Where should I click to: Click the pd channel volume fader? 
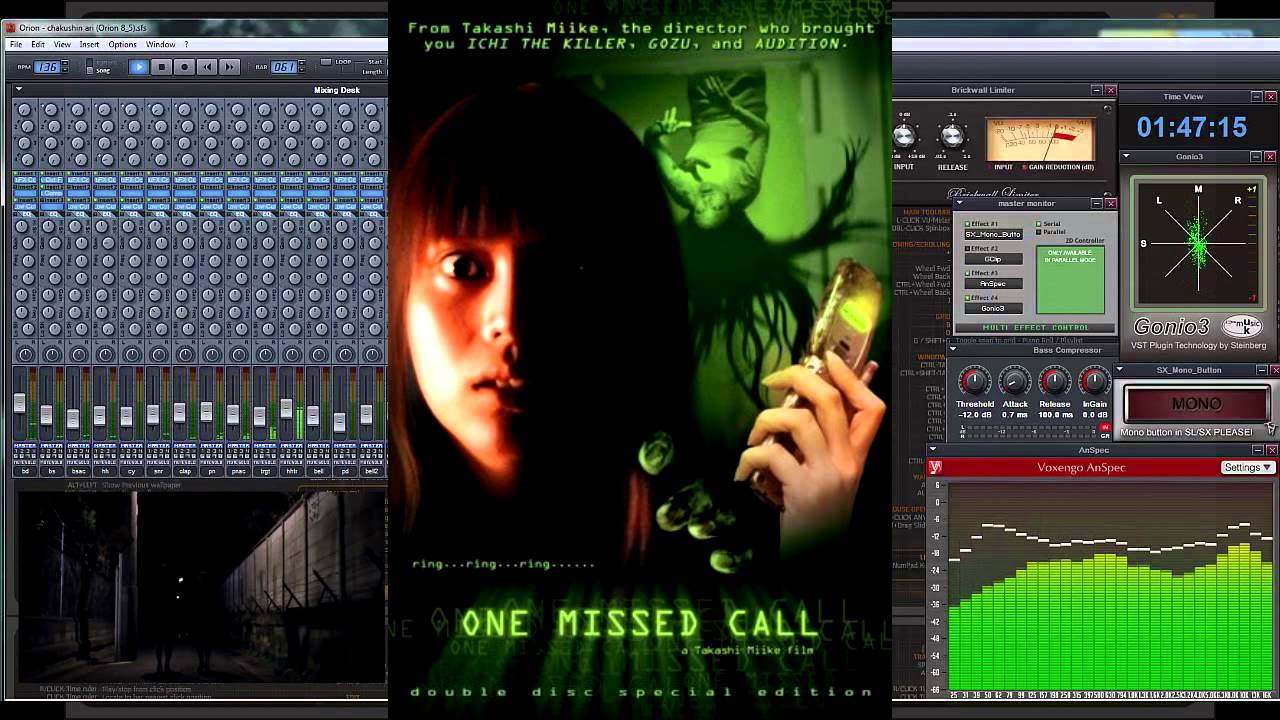pyautogui.click(x=340, y=420)
